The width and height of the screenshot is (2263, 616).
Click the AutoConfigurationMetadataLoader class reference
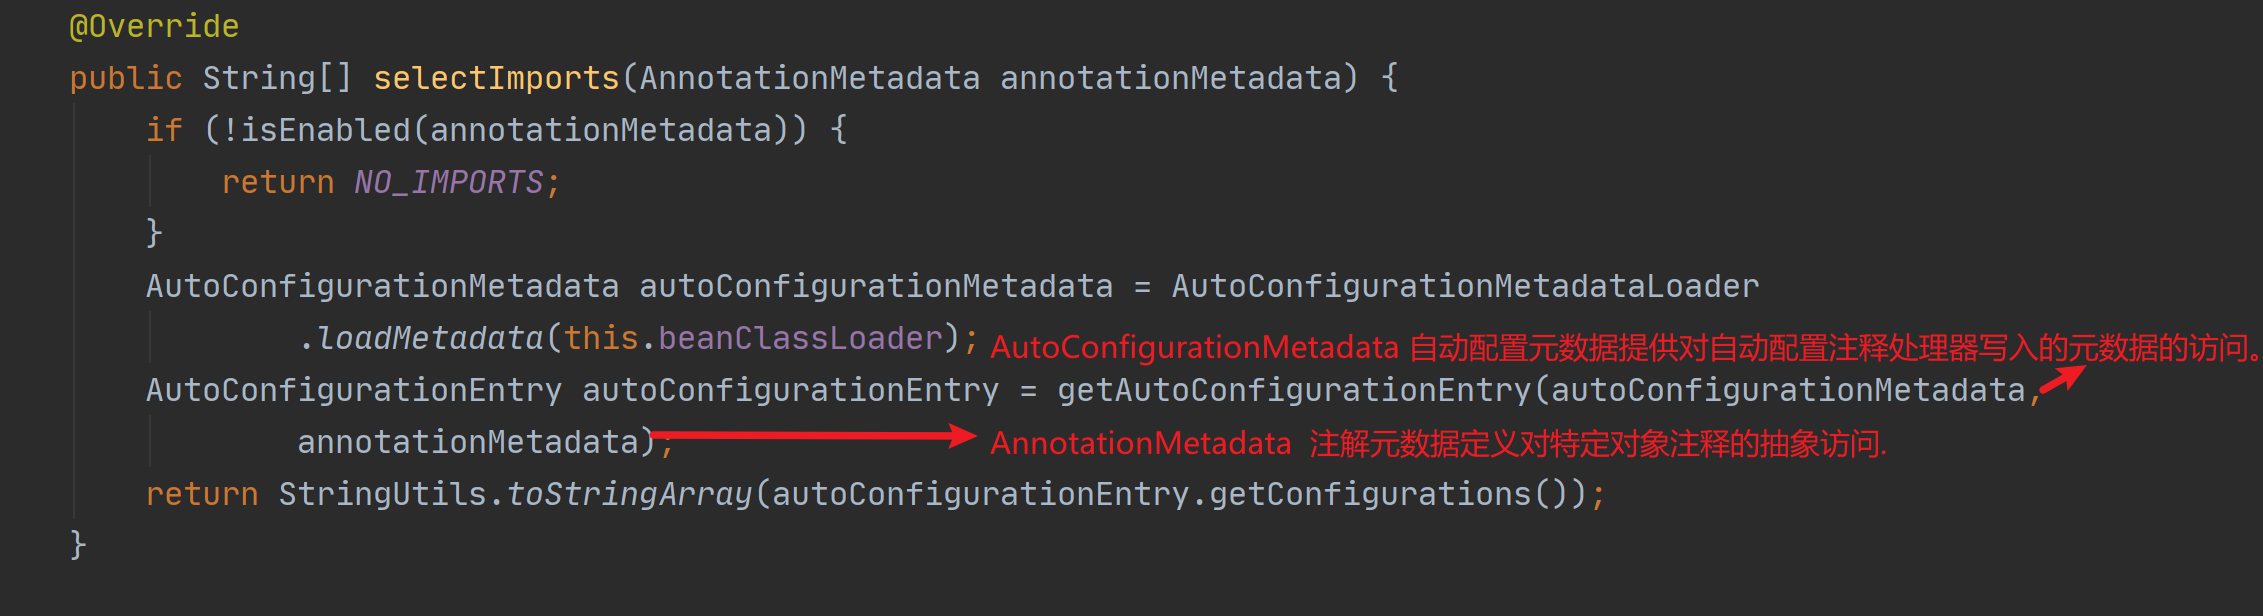pyautogui.click(x=1465, y=286)
